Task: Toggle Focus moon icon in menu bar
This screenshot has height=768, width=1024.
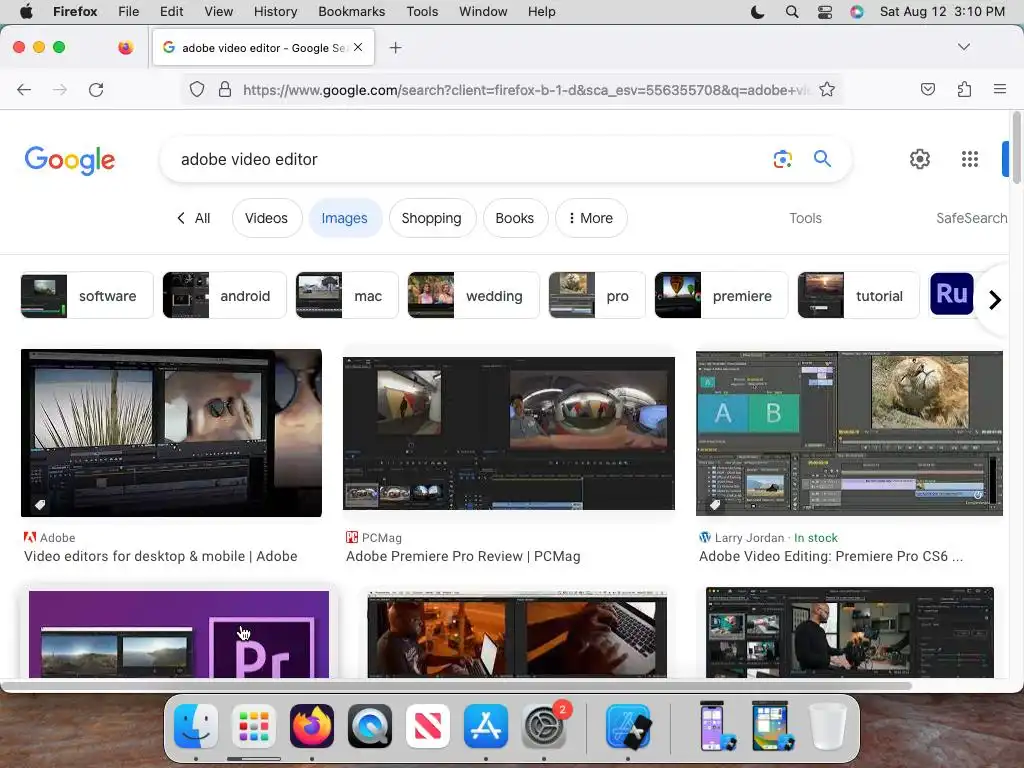Action: [x=758, y=12]
